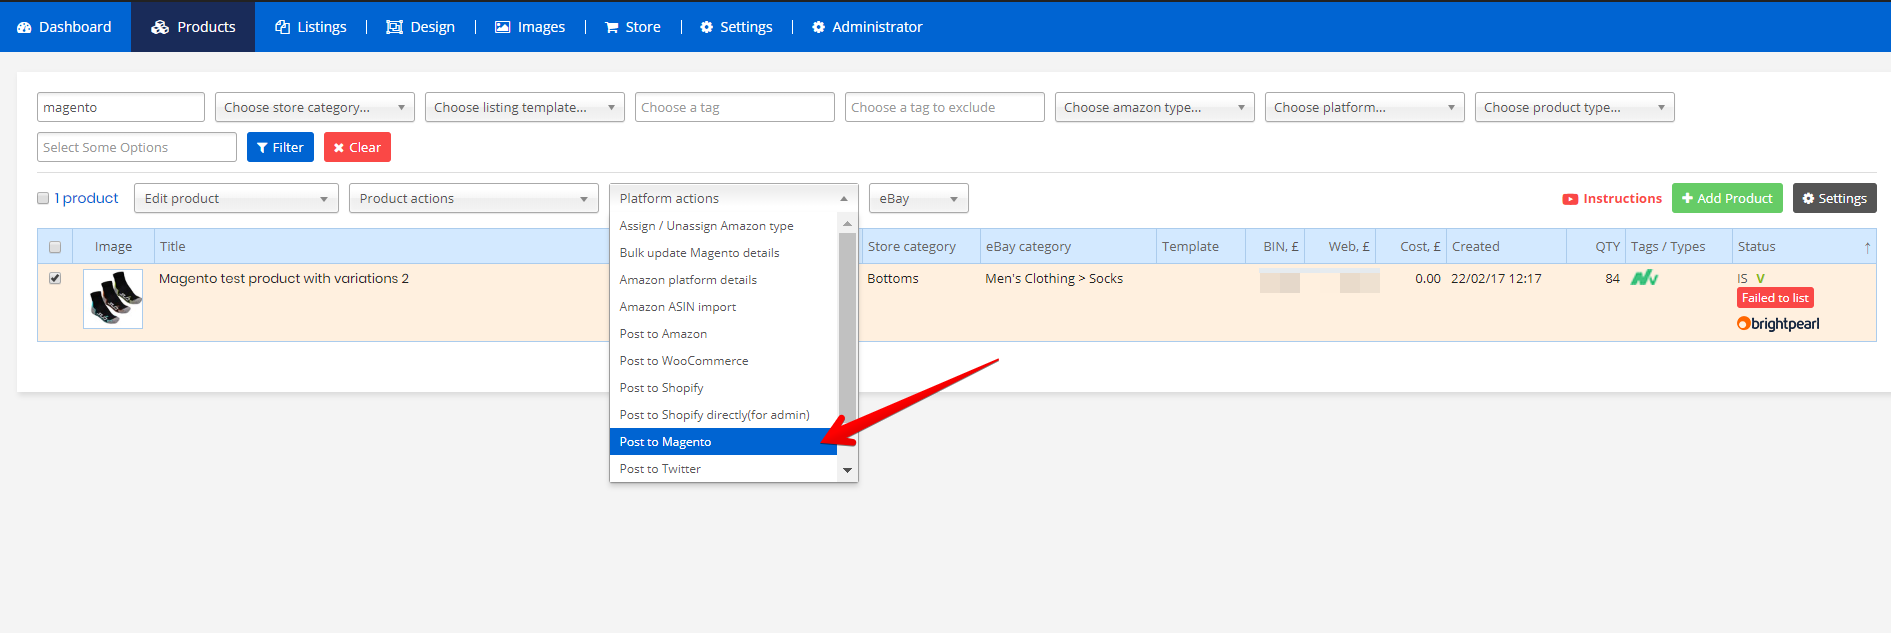Open the Edit product dropdown
The height and width of the screenshot is (633, 1891).
click(x=237, y=198)
